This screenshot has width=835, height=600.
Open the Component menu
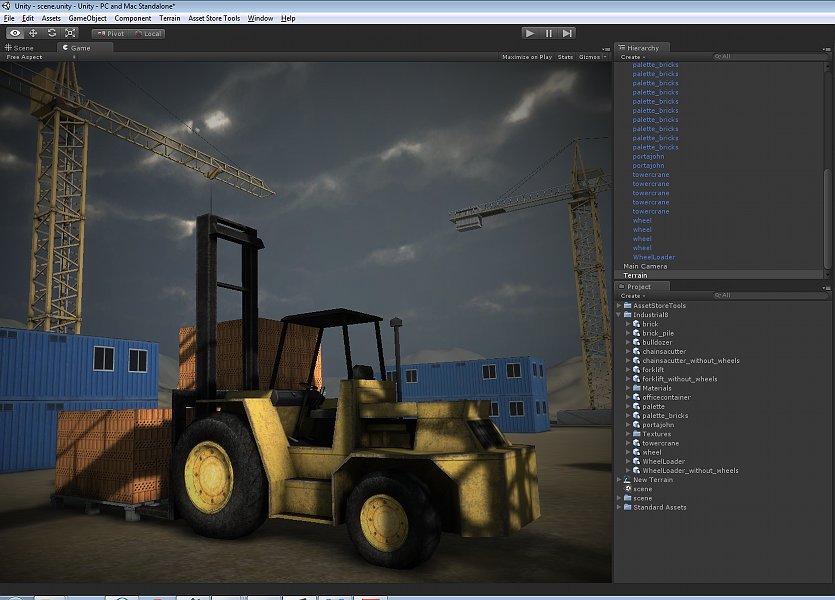[x=133, y=18]
